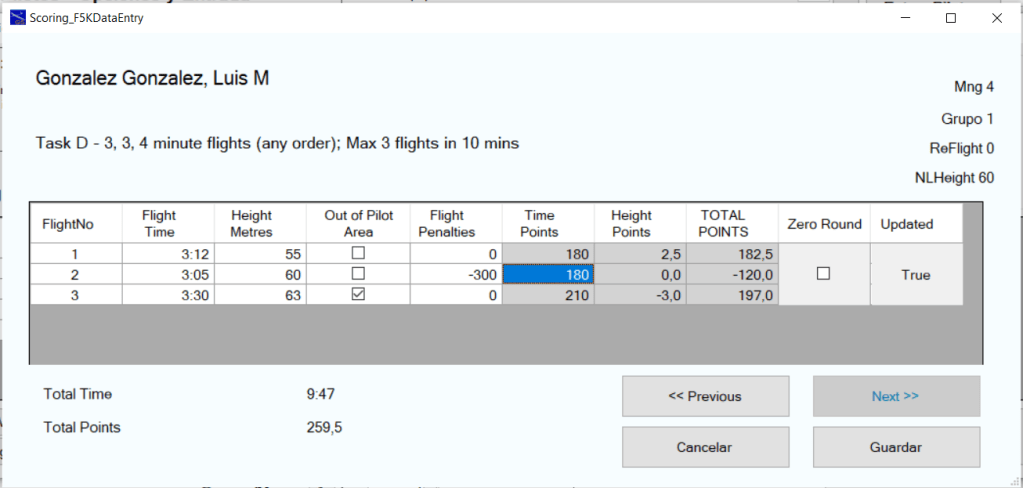Select flight 1 Flight Time cell 3:12

pos(167,254)
